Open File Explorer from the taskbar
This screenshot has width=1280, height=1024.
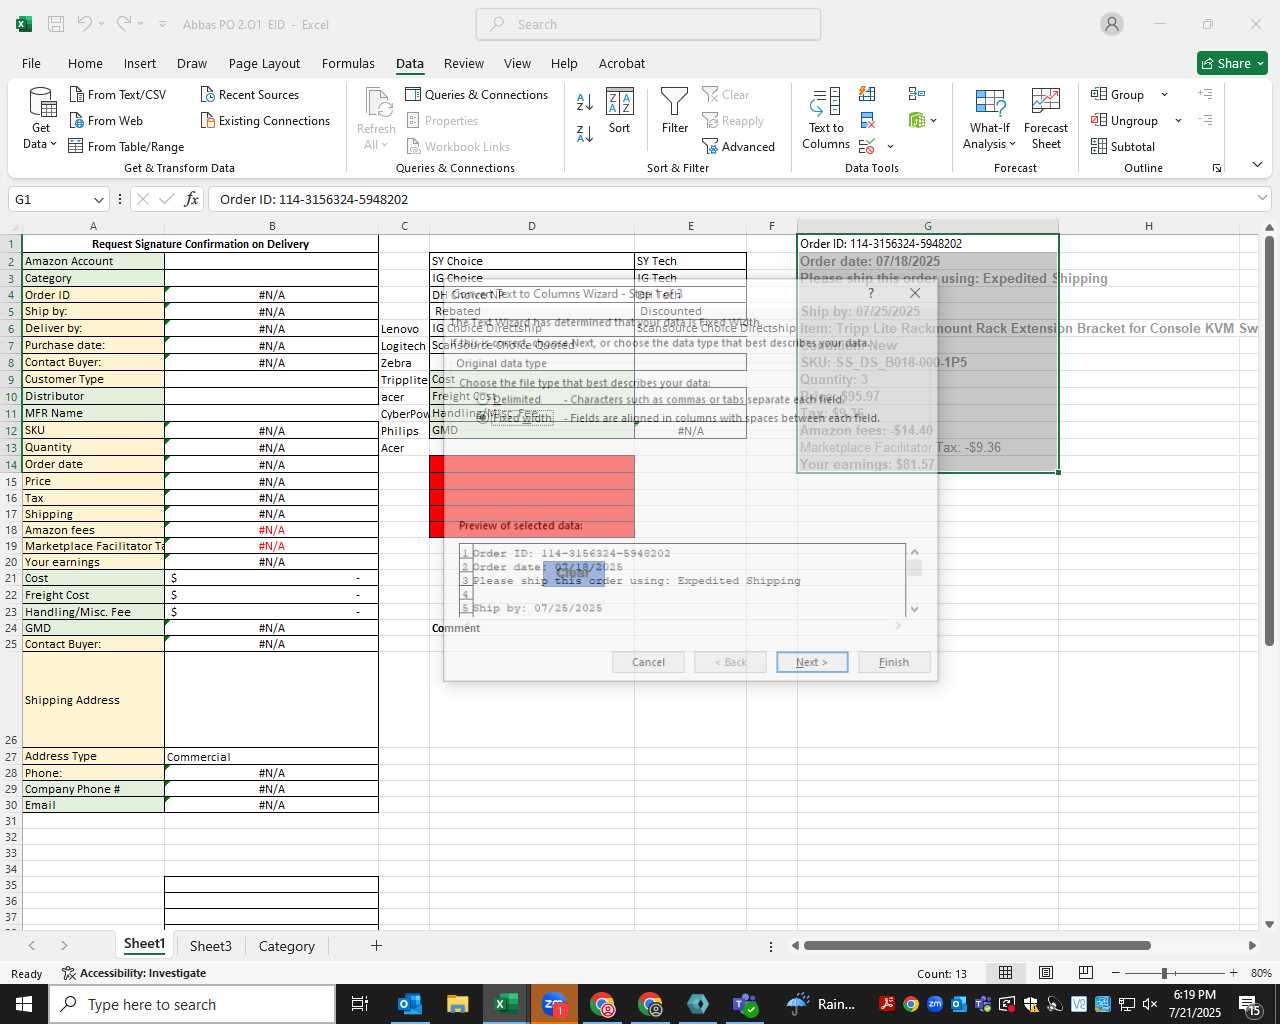point(457,1004)
